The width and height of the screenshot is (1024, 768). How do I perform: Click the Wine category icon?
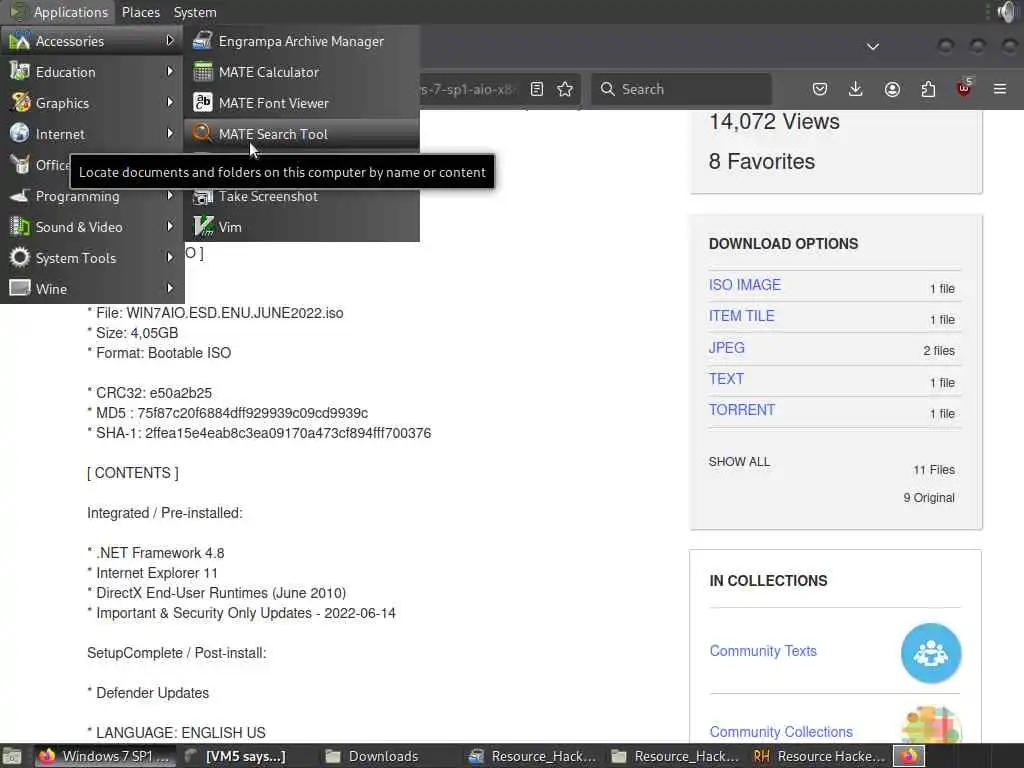point(20,288)
